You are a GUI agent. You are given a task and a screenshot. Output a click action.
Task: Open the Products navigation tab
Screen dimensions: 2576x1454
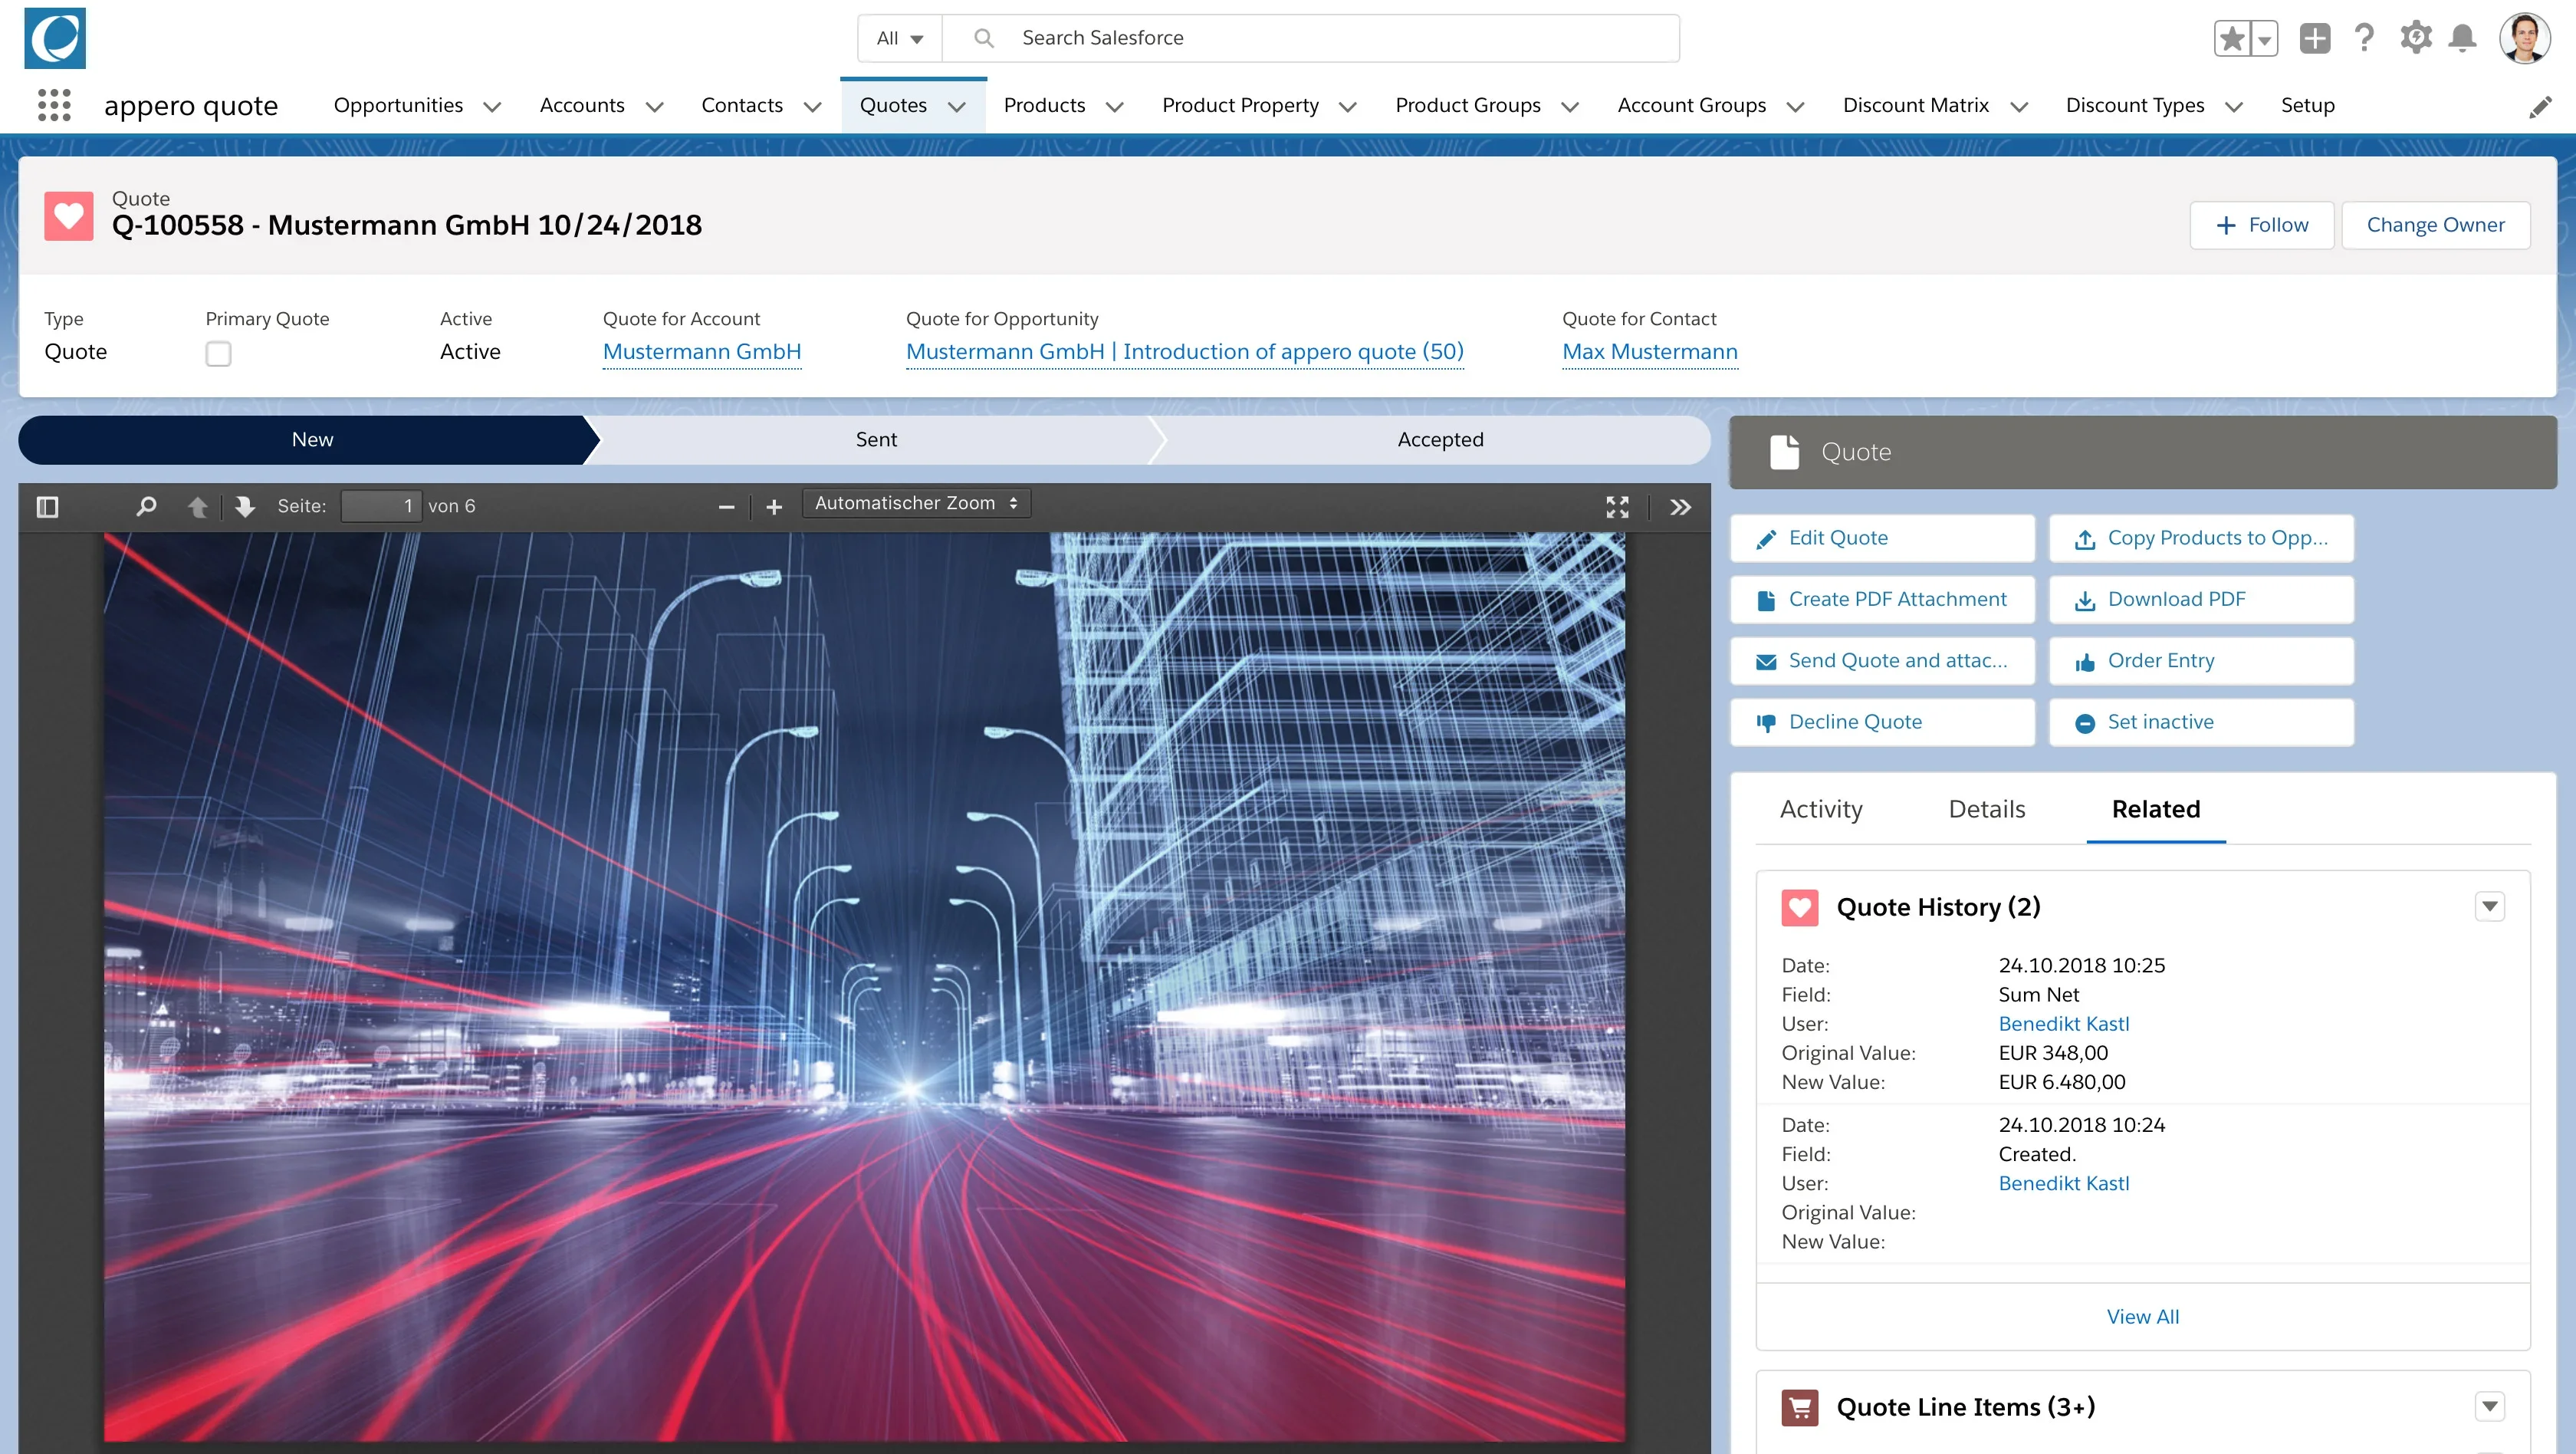pos(1044,105)
